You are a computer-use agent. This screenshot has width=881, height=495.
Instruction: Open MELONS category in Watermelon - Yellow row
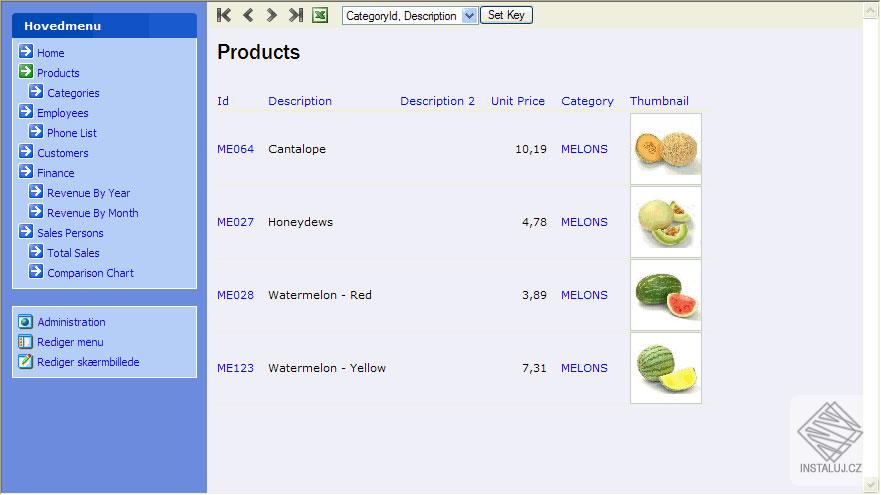(x=584, y=368)
